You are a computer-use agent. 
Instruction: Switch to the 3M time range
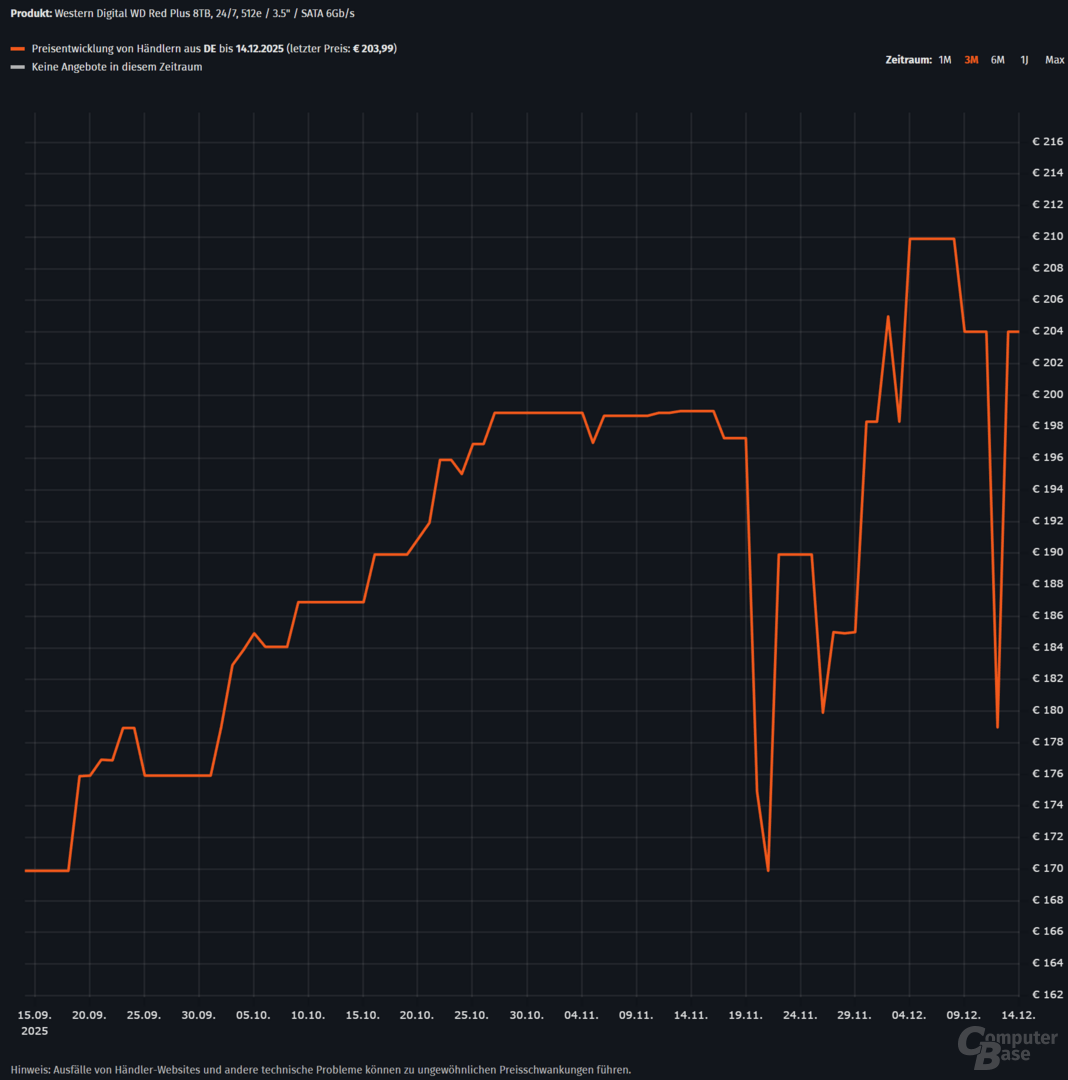click(x=971, y=60)
